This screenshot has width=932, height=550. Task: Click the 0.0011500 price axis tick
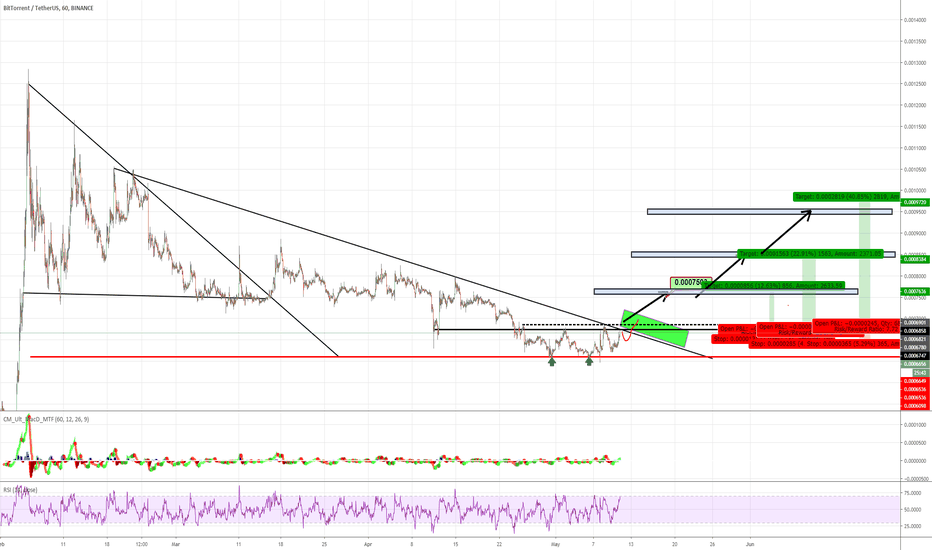click(x=915, y=127)
